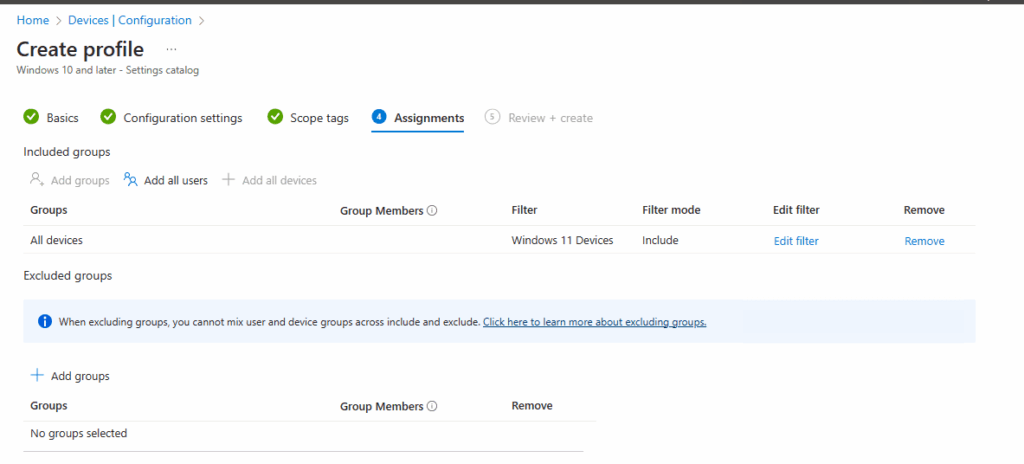The height and width of the screenshot is (464, 1024).
Task: Open the Configuration settings step
Action: pos(182,118)
